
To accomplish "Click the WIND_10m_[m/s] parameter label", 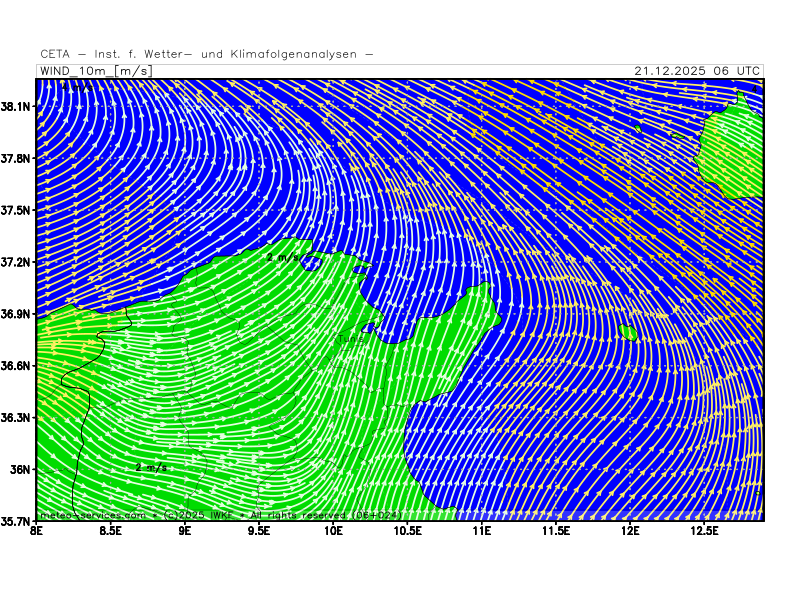I will pos(96,71).
